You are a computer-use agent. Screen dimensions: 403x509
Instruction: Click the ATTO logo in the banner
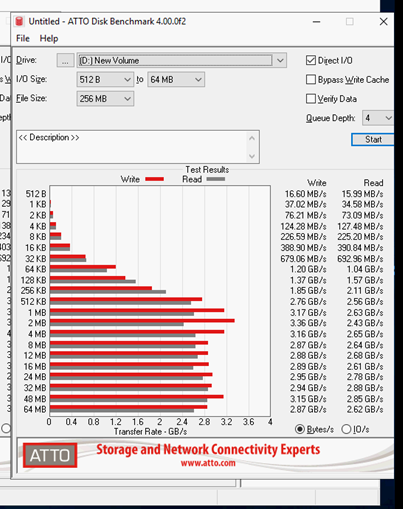(x=50, y=455)
